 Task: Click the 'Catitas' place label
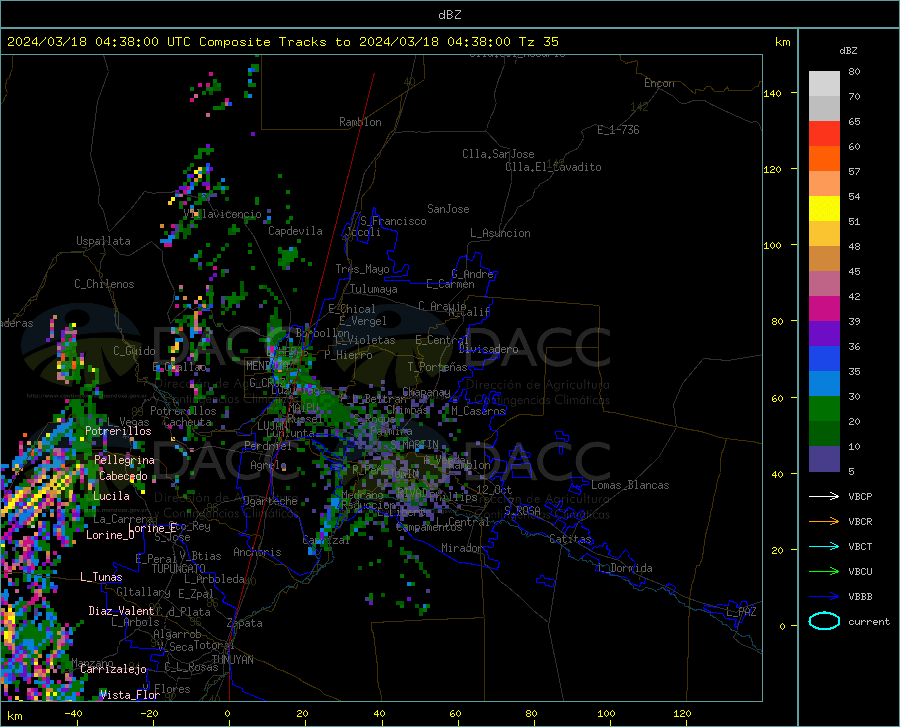point(570,539)
